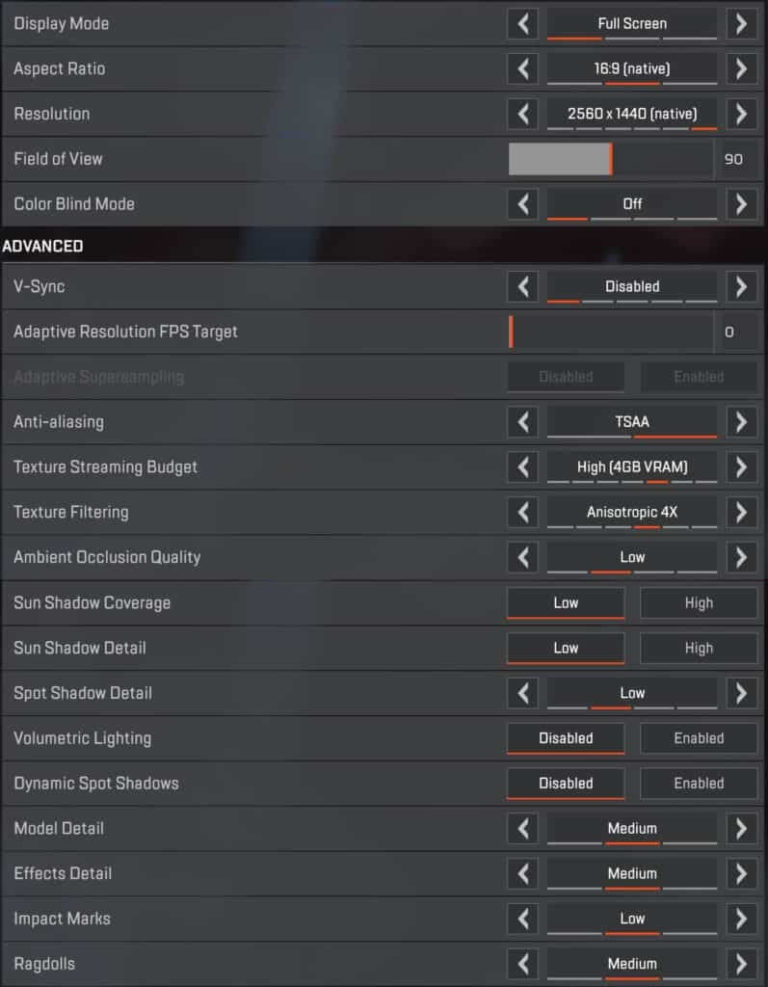Enable Dynamic Spot Shadows

click(698, 783)
